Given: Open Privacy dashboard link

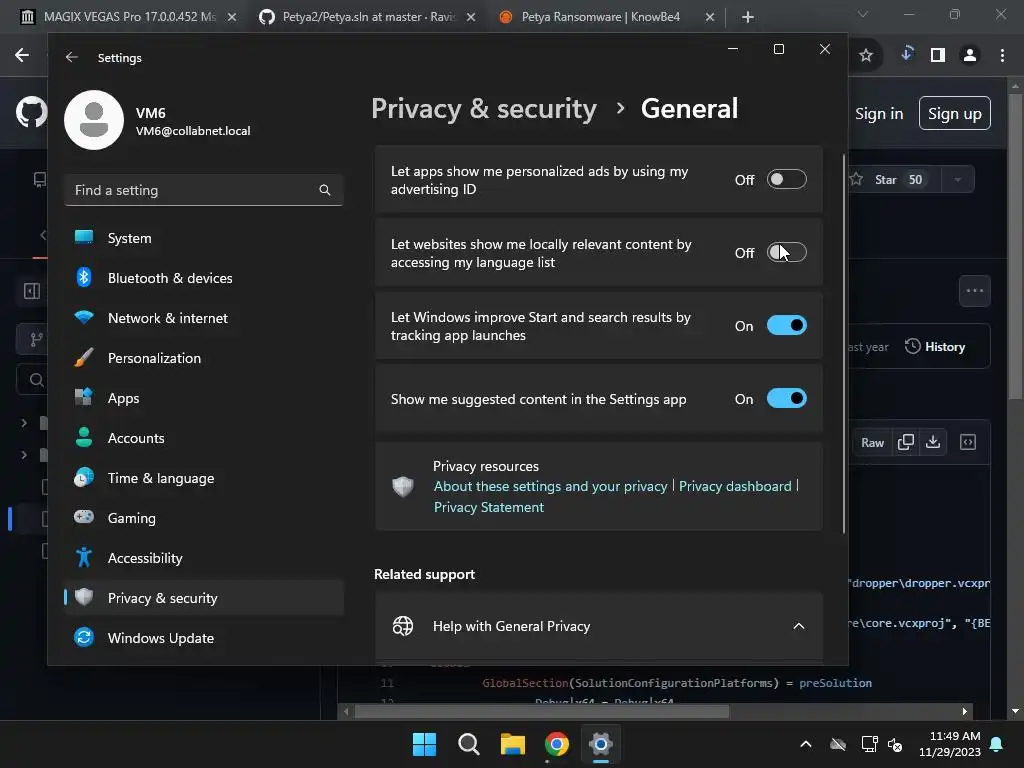Looking at the screenshot, I should point(735,487).
